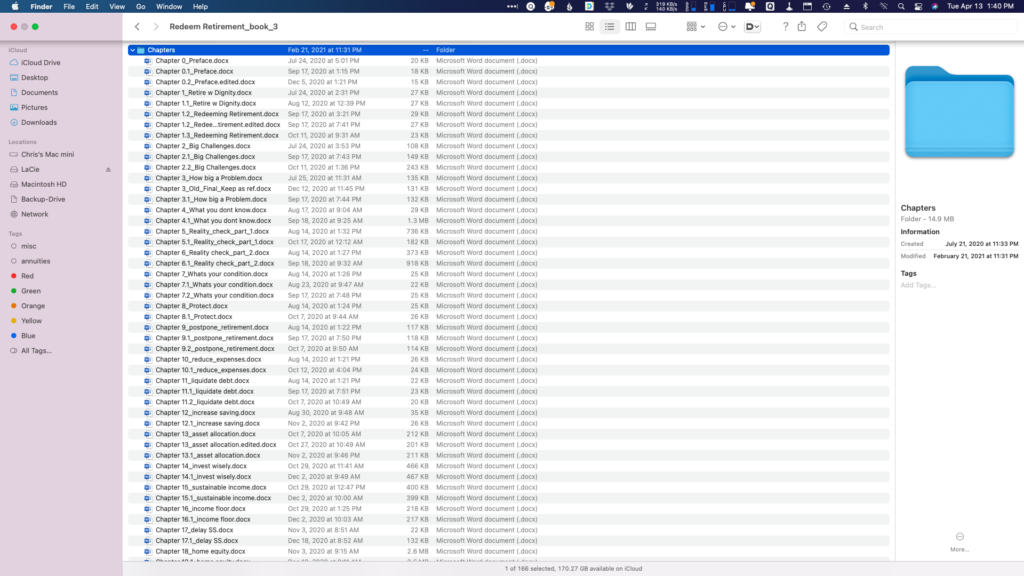Click the menu bar date and time
Viewport: 1024px width, 576px height.
click(980, 7)
